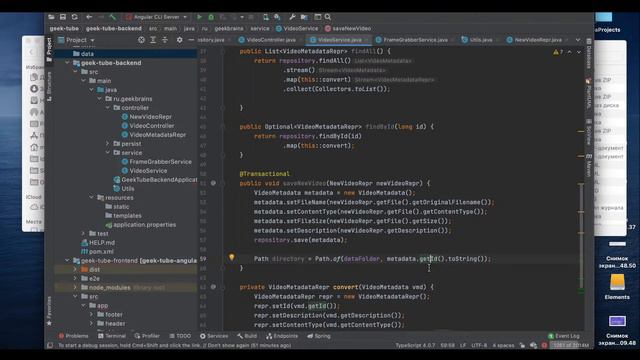Open the Database side tool window
The image size is (640, 360).
pos(589,54)
